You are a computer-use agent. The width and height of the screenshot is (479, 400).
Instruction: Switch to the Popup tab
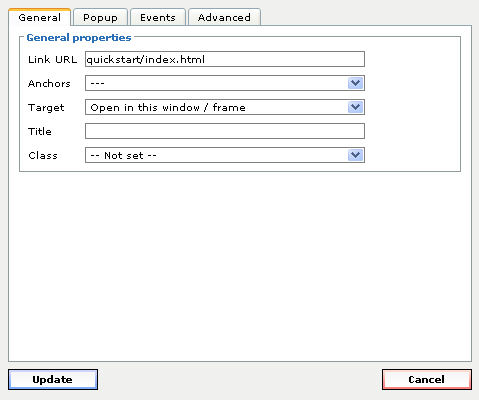(100, 17)
